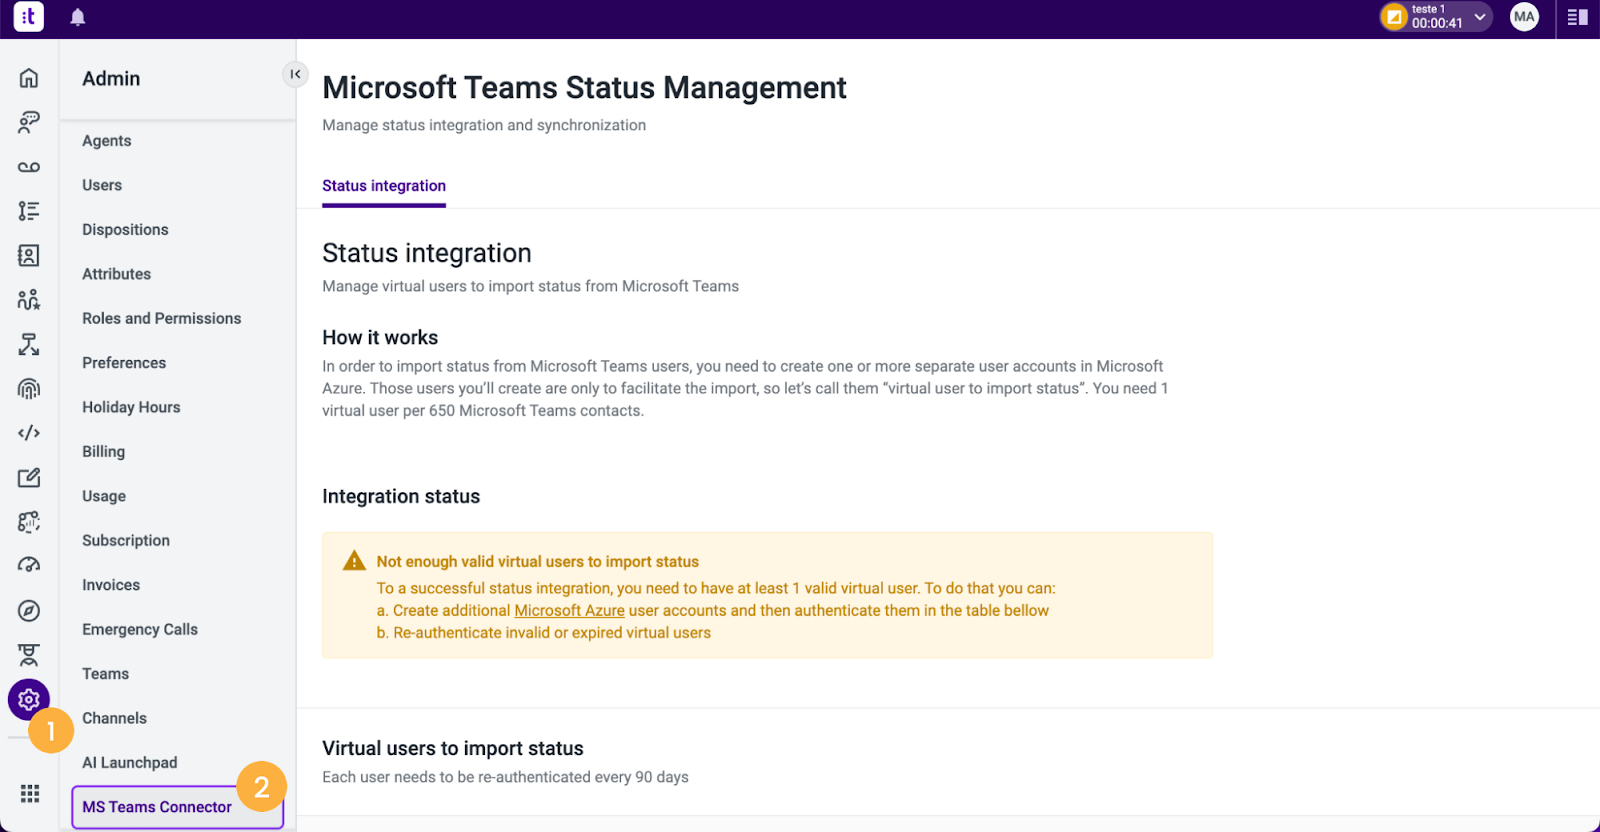The height and width of the screenshot is (832, 1600).
Task: Switch to the Status integration tab
Action: point(384,186)
